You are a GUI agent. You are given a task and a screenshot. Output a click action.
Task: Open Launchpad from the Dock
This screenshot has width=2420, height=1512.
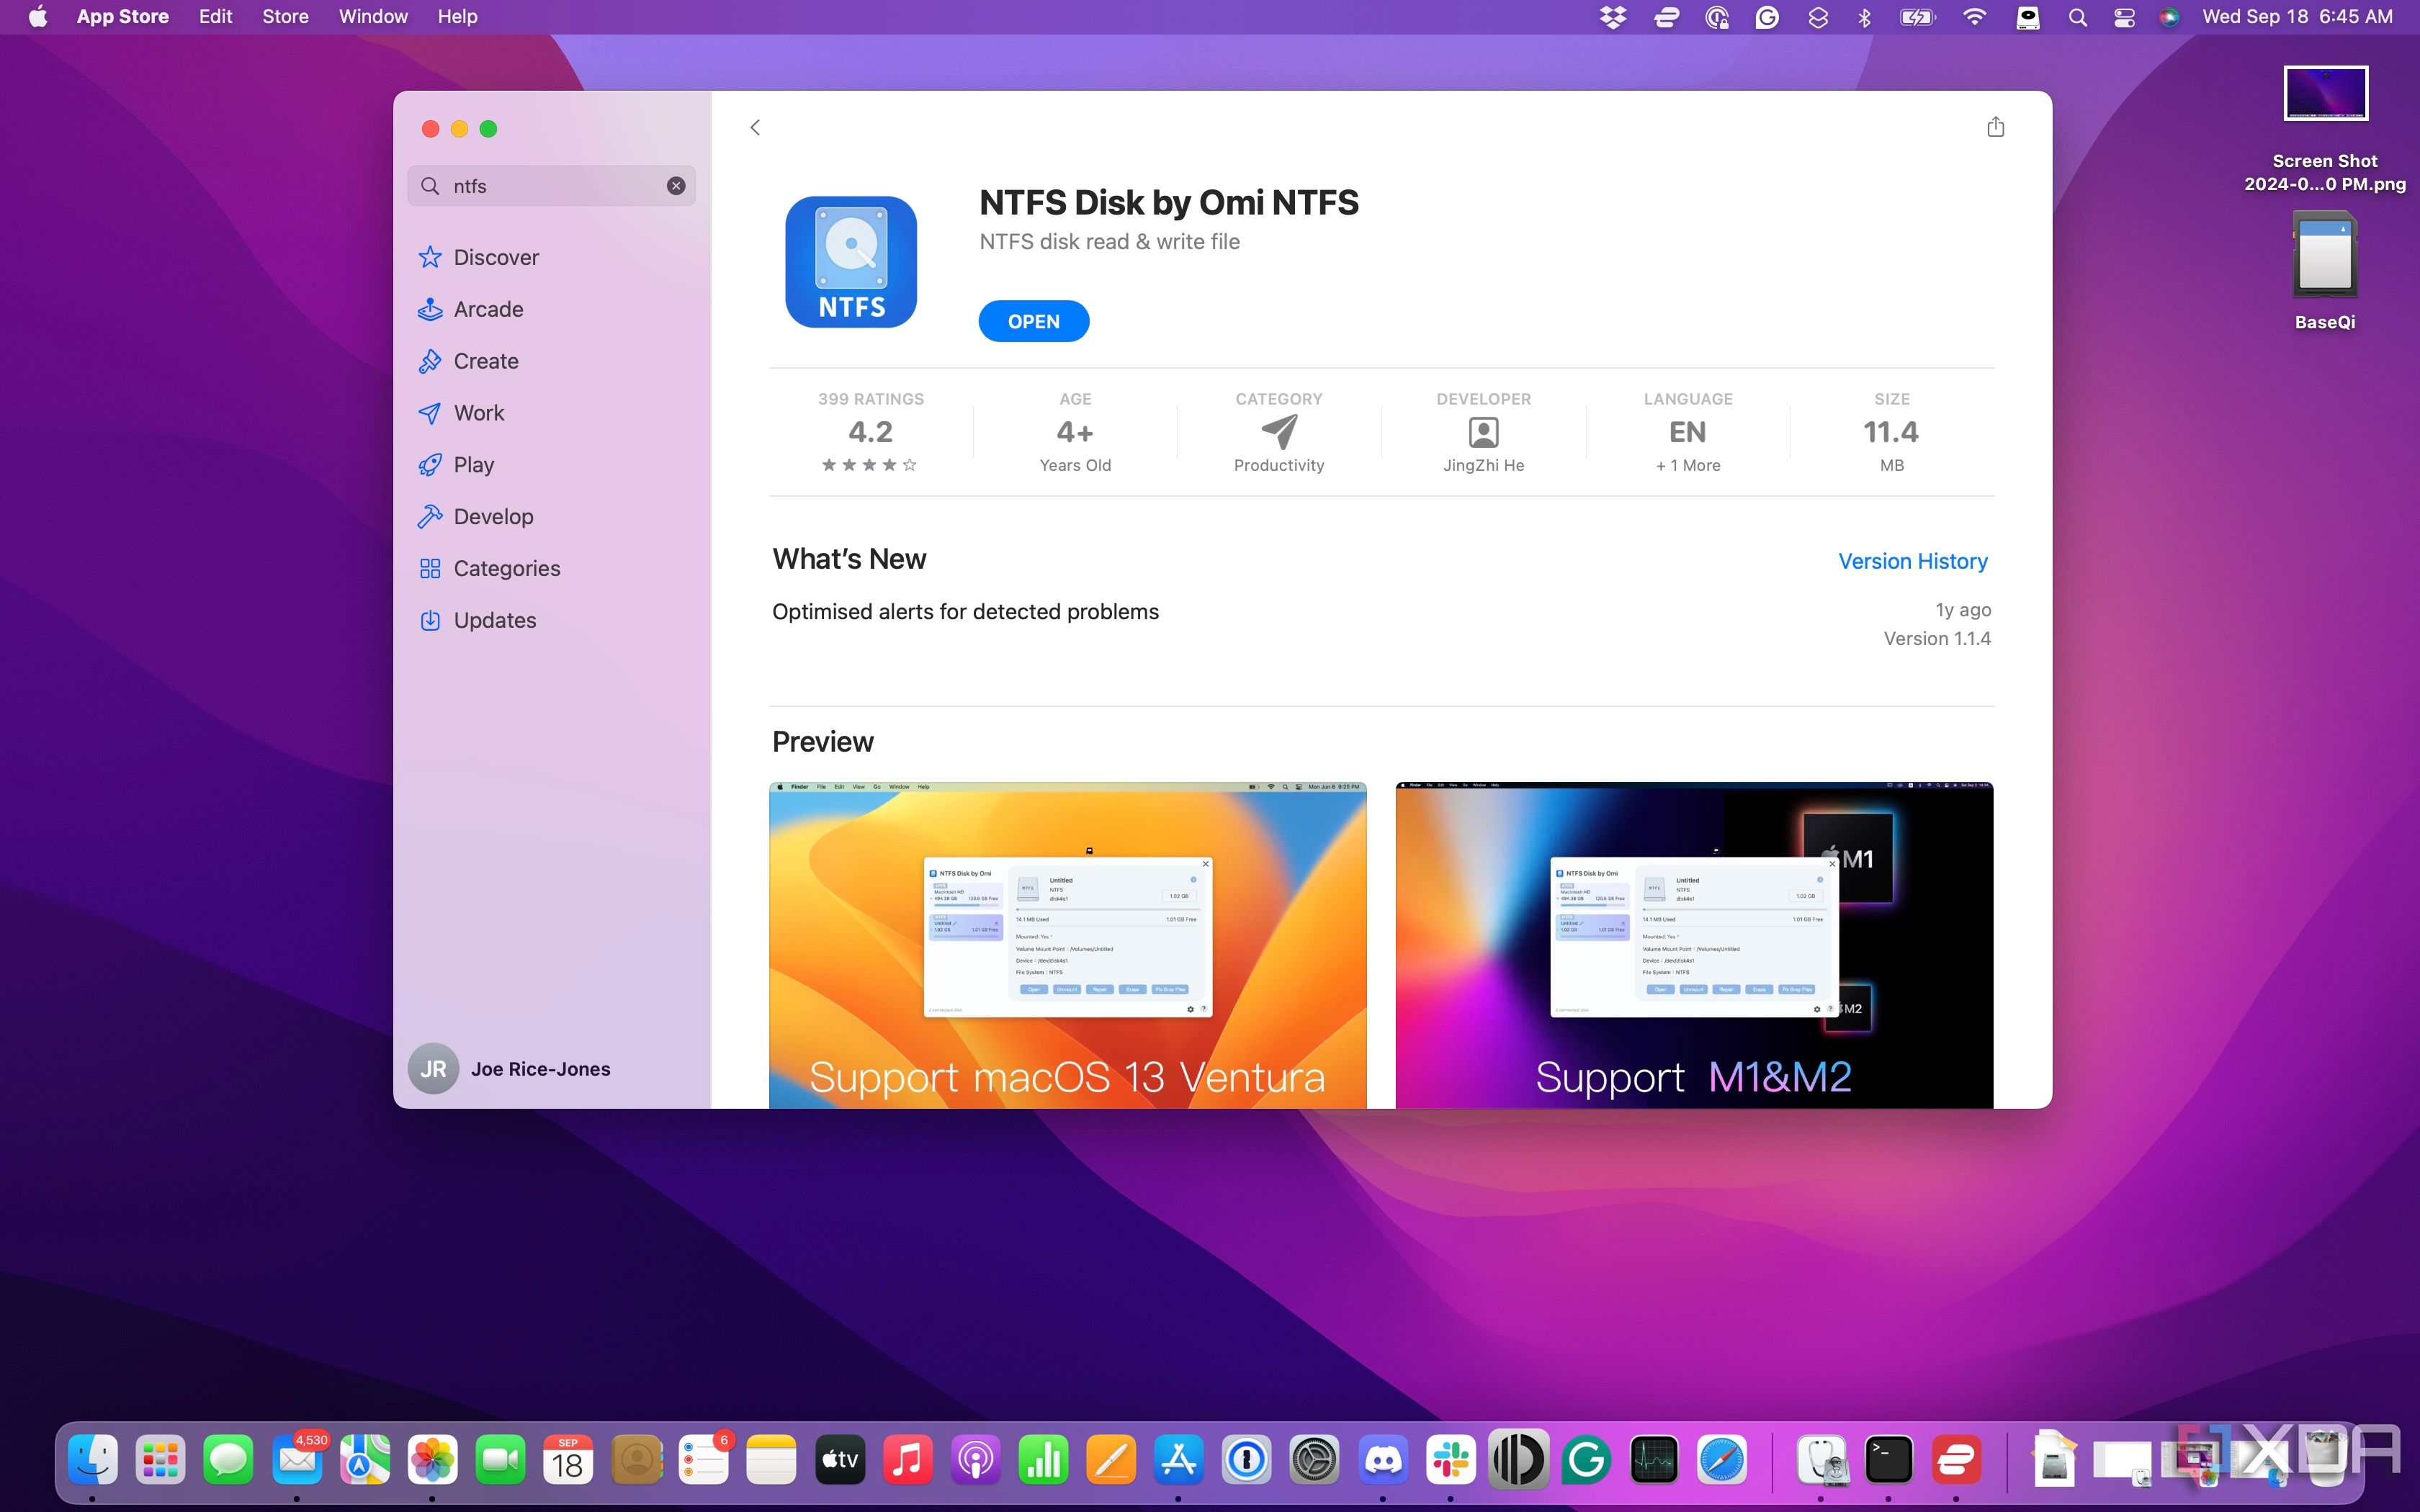[160, 1460]
